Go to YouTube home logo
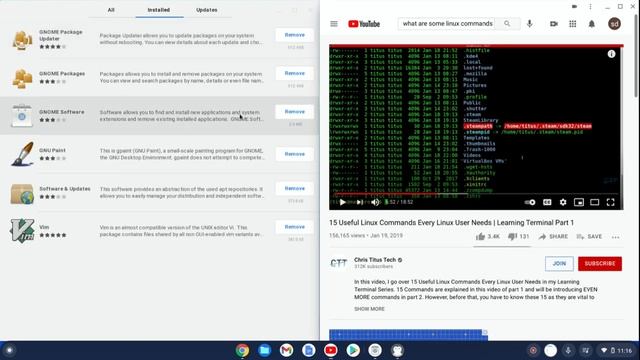This screenshot has width=640, height=360. pyautogui.click(x=364, y=24)
